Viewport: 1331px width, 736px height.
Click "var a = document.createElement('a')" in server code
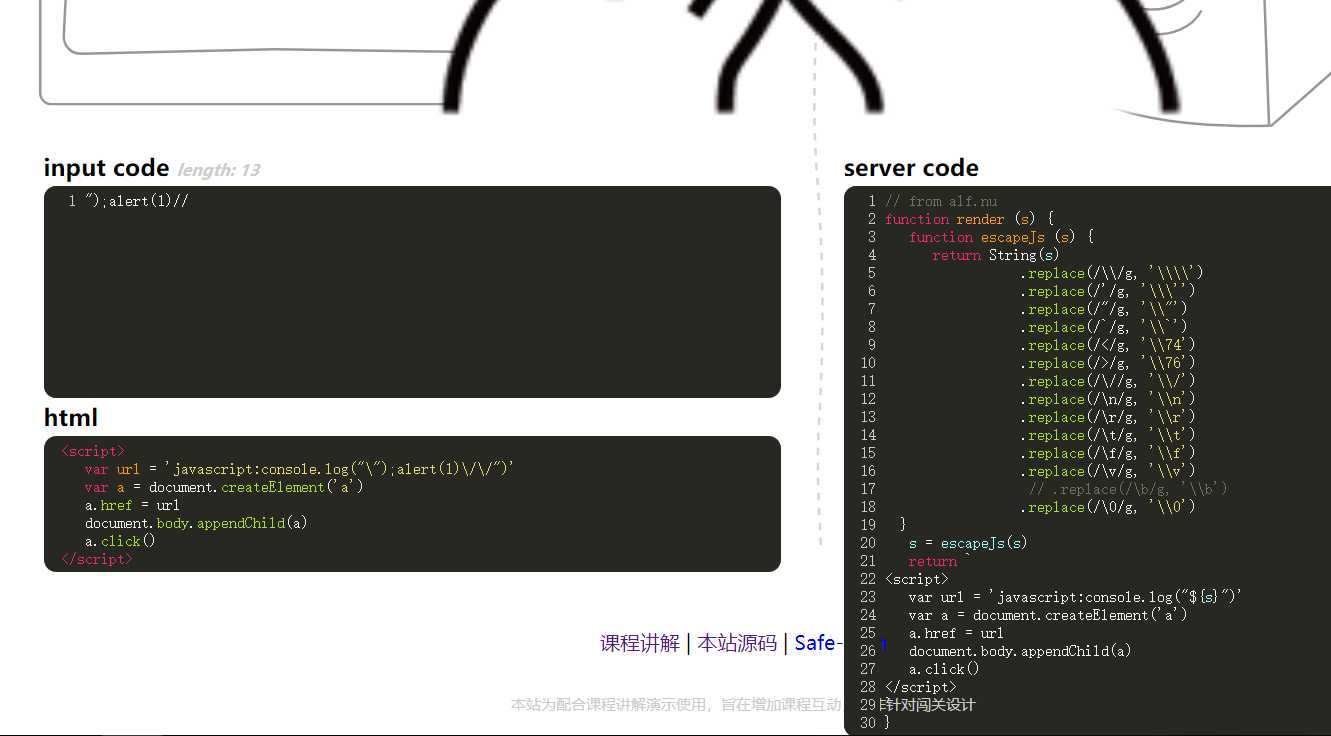1048,615
